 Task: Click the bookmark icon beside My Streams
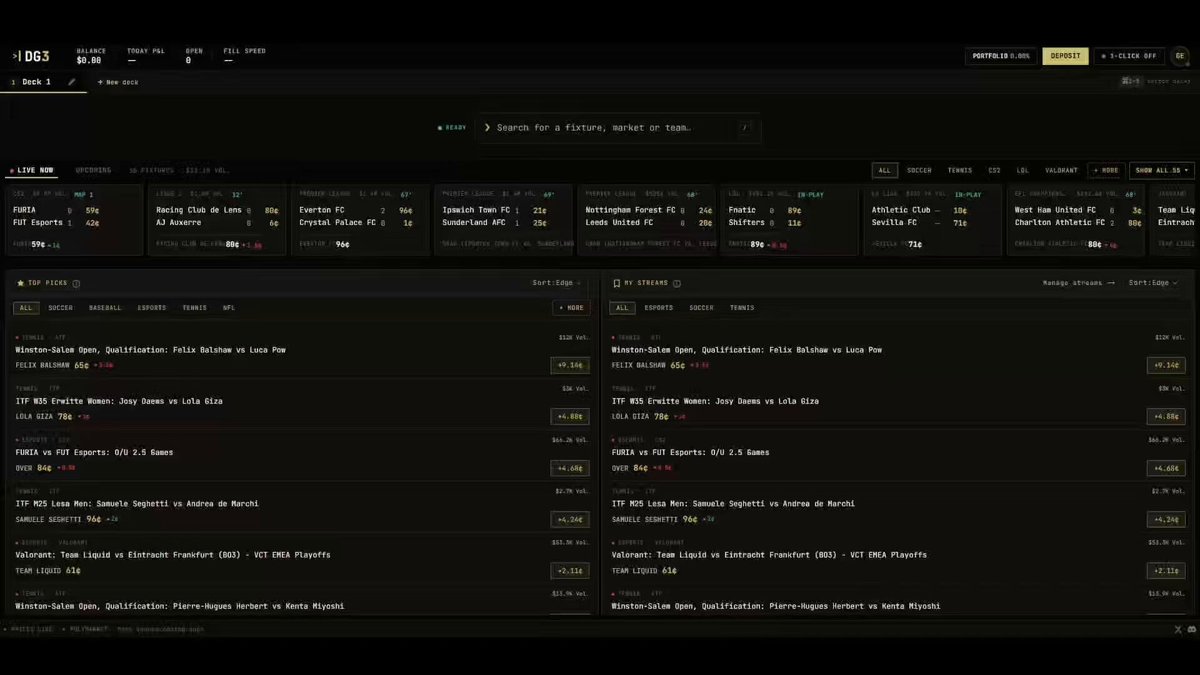point(617,283)
